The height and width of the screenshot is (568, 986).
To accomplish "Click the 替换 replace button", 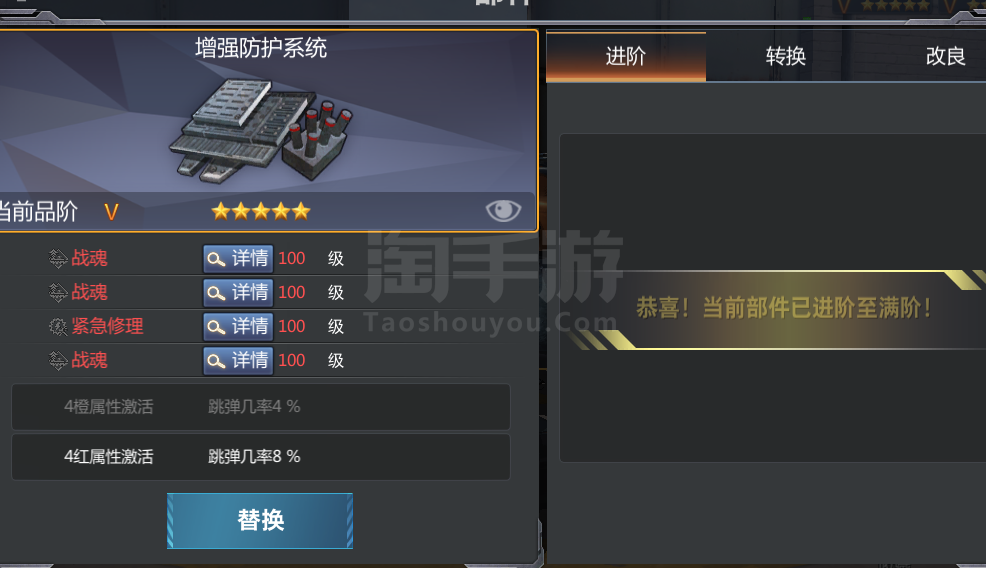I will [x=260, y=521].
